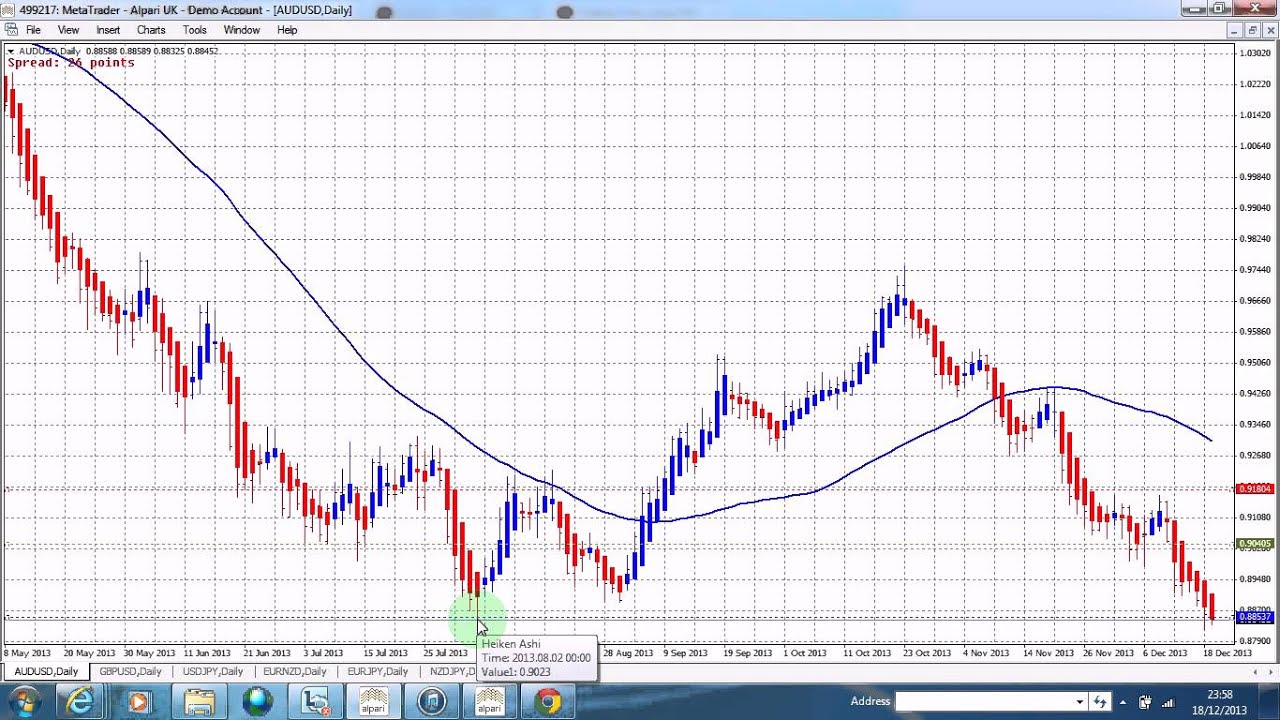Click the globe icon in the taskbar
The image size is (1280, 720).
pyautogui.click(x=258, y=702)
